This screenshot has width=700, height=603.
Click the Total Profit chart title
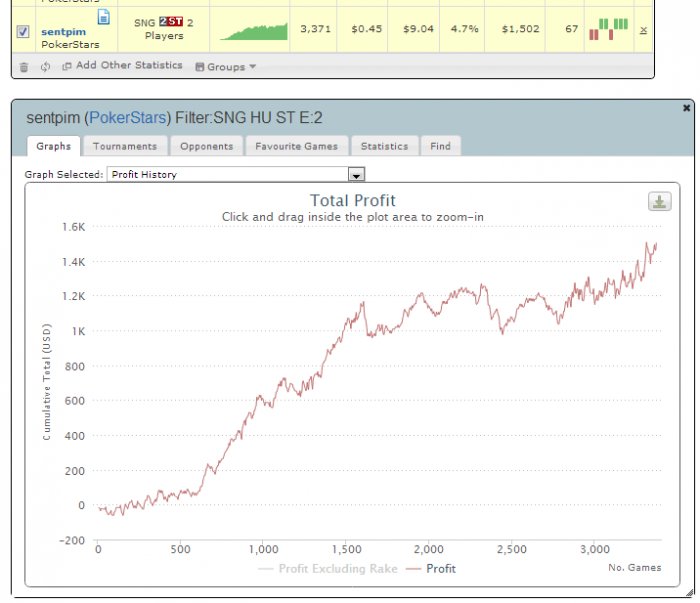[353, 200]
